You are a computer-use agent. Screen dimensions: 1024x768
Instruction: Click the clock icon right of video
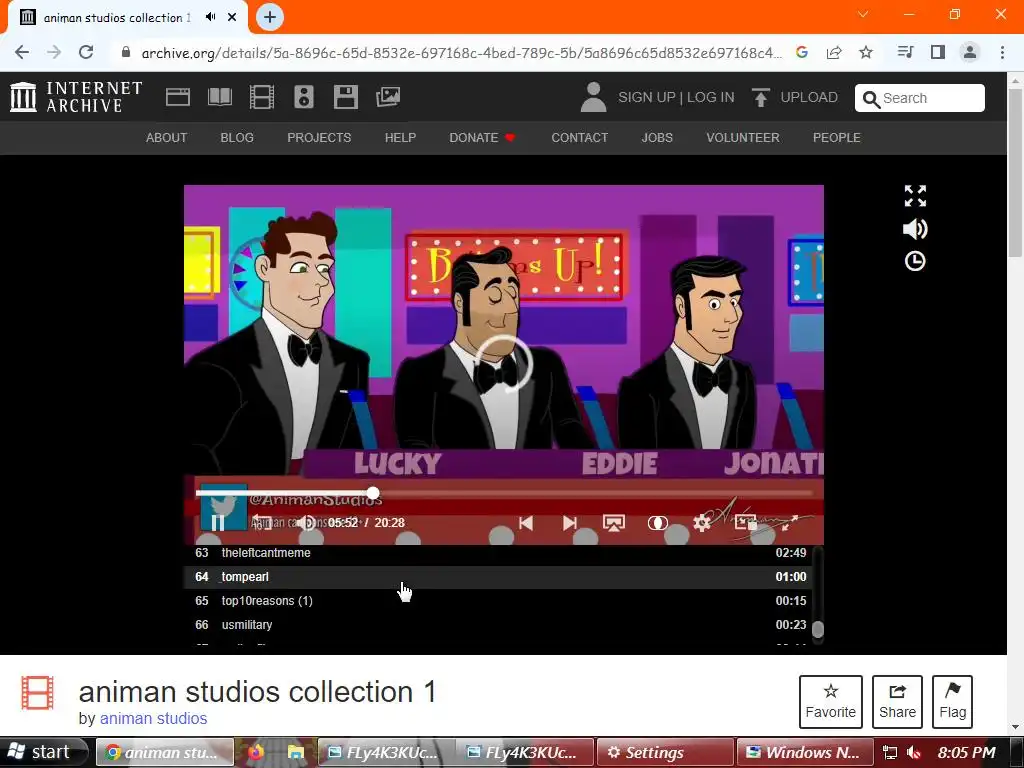pyautogui.click(x=915, y=261)
